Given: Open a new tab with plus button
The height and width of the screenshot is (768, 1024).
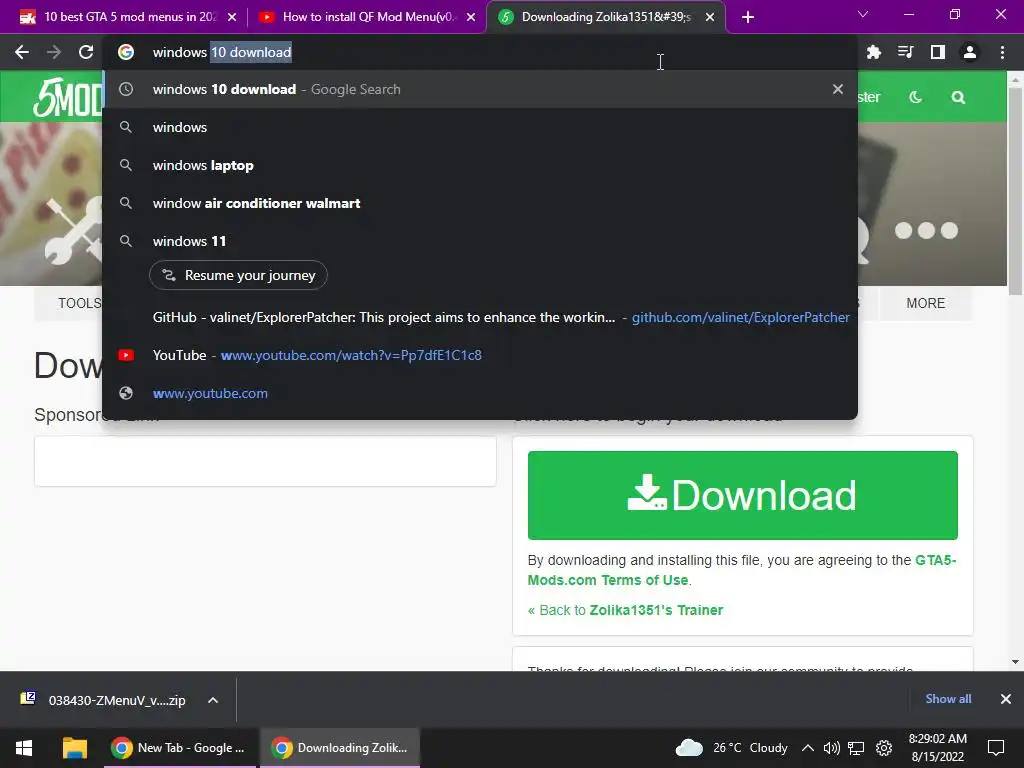Looking at the screenshot, I should tap(748, 17).
